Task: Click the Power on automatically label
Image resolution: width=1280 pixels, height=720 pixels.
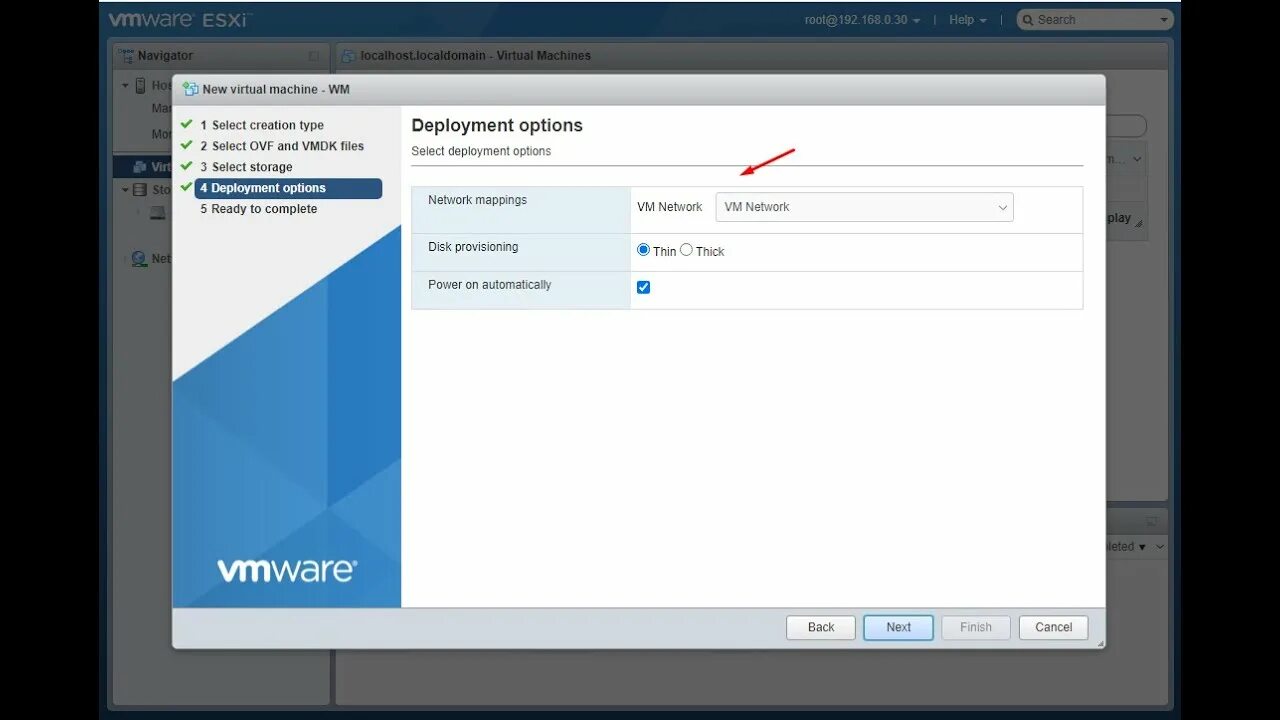Action: pos(489,285)
